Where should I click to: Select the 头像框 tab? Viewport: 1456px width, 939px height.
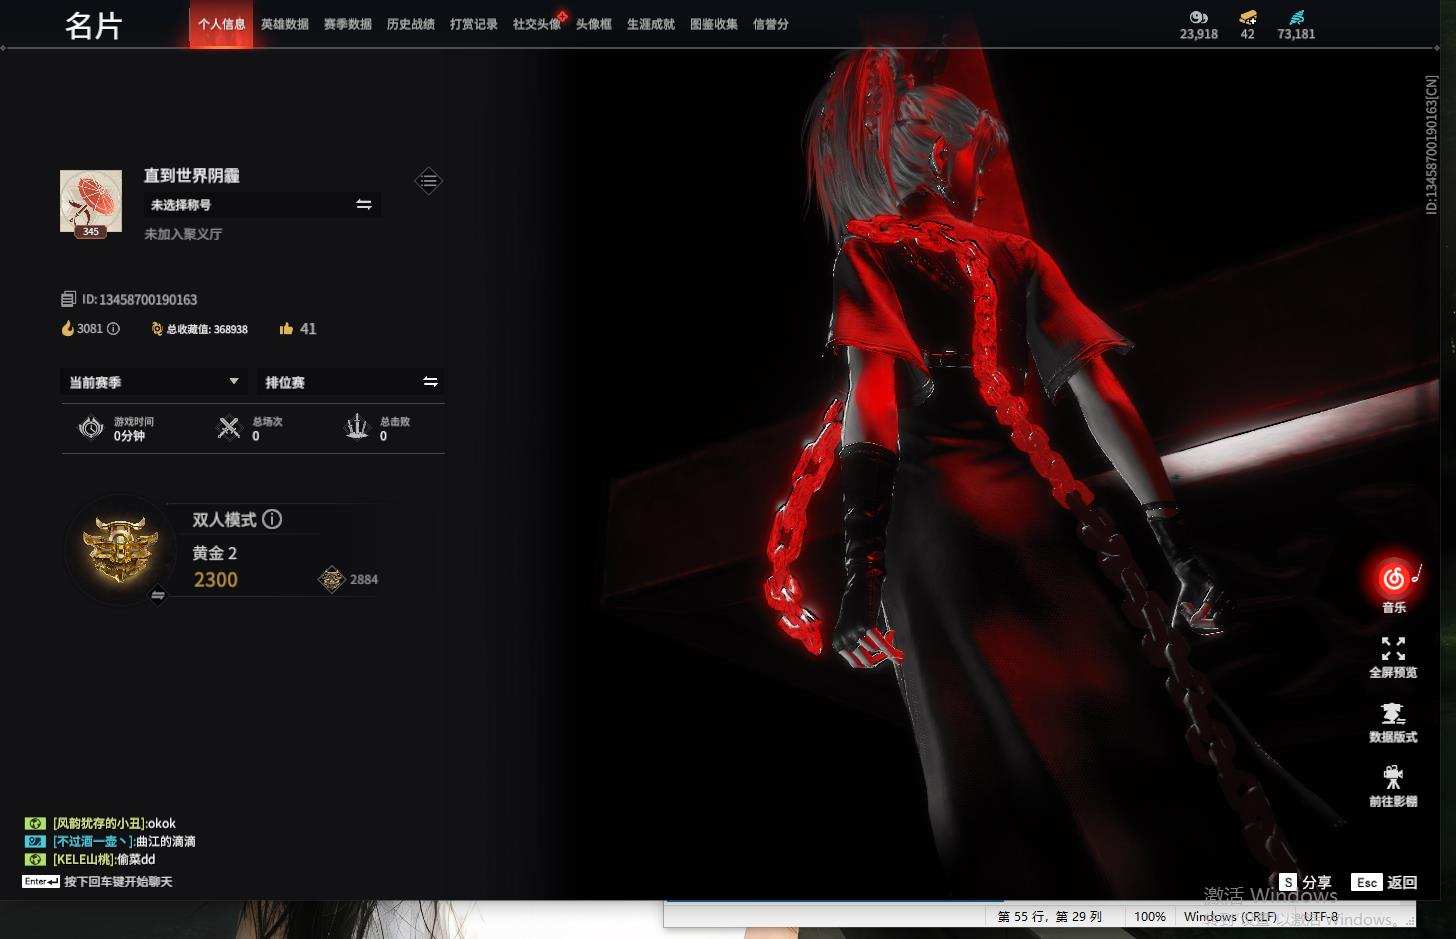(x=594, y=24)
